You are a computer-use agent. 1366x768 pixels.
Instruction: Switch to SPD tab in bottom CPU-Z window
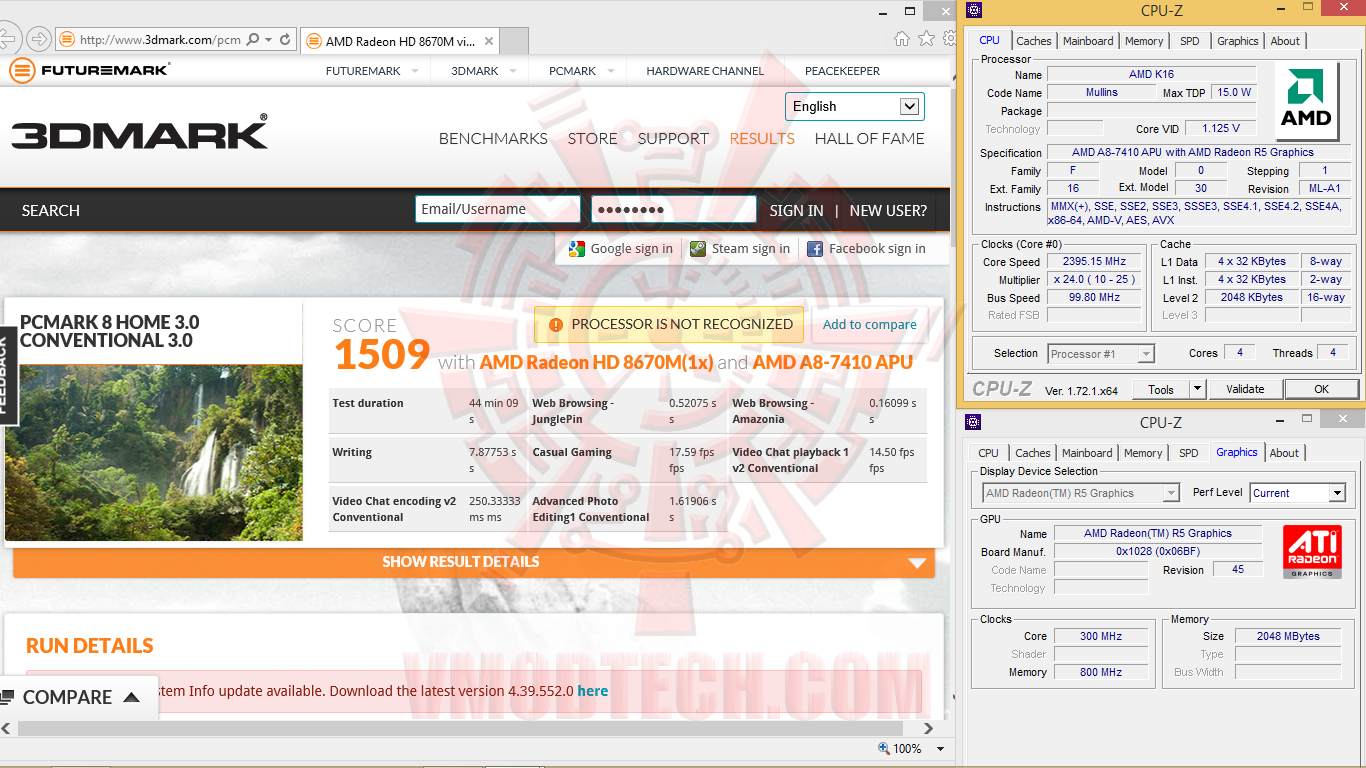tap(1189, 453)
